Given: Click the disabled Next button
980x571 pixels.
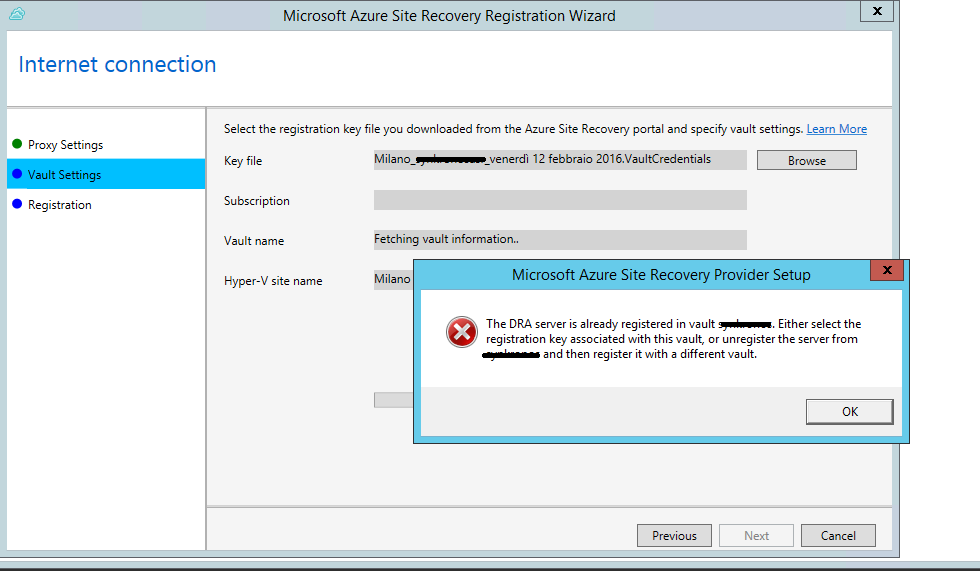Looking at the screenshot, I should pyautogui.click(x=756, y=535).
